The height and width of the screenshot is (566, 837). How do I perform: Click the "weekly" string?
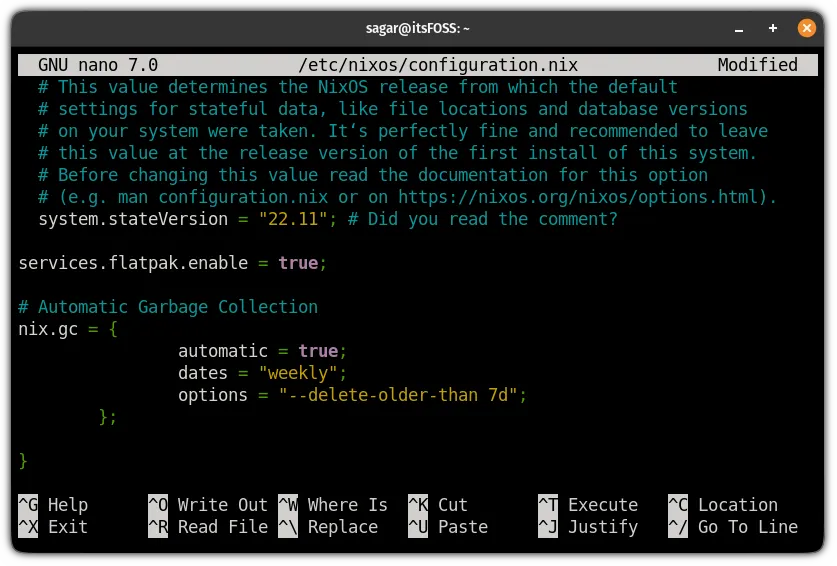298,373
